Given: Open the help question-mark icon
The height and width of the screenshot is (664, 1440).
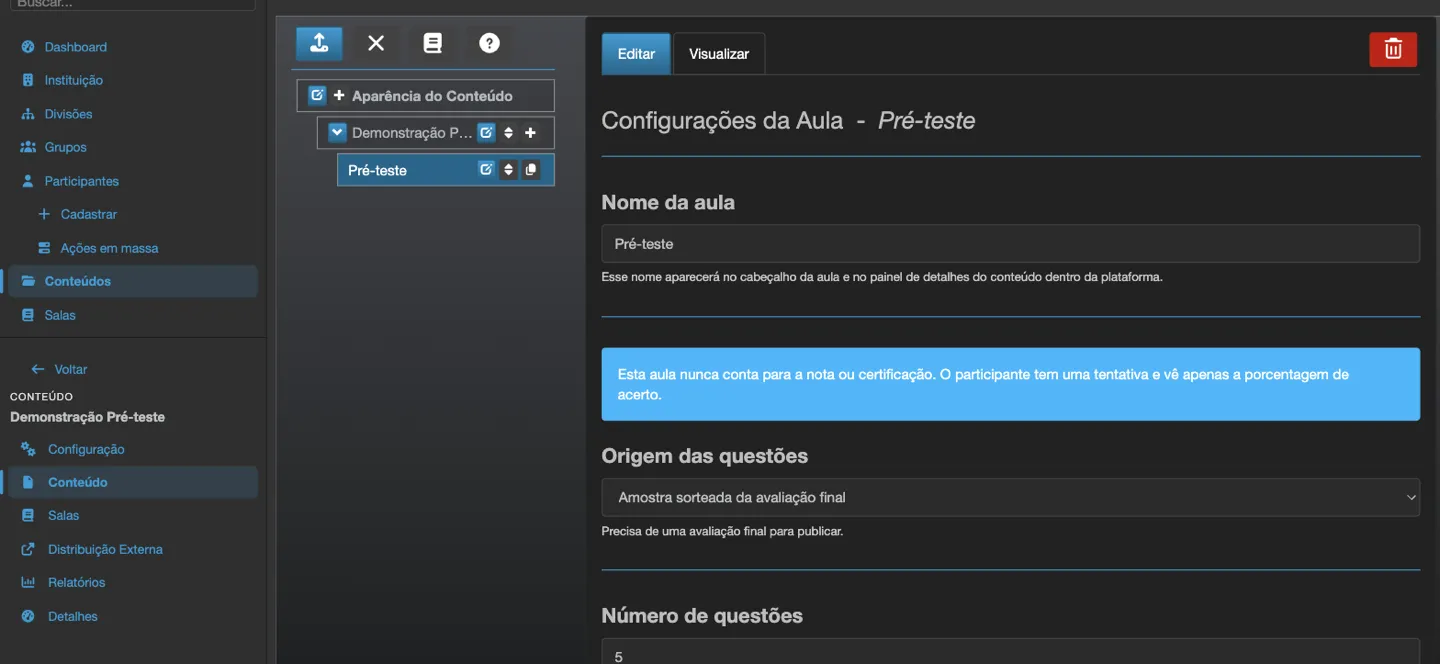Looking at the screenshot, I should 489,43.
